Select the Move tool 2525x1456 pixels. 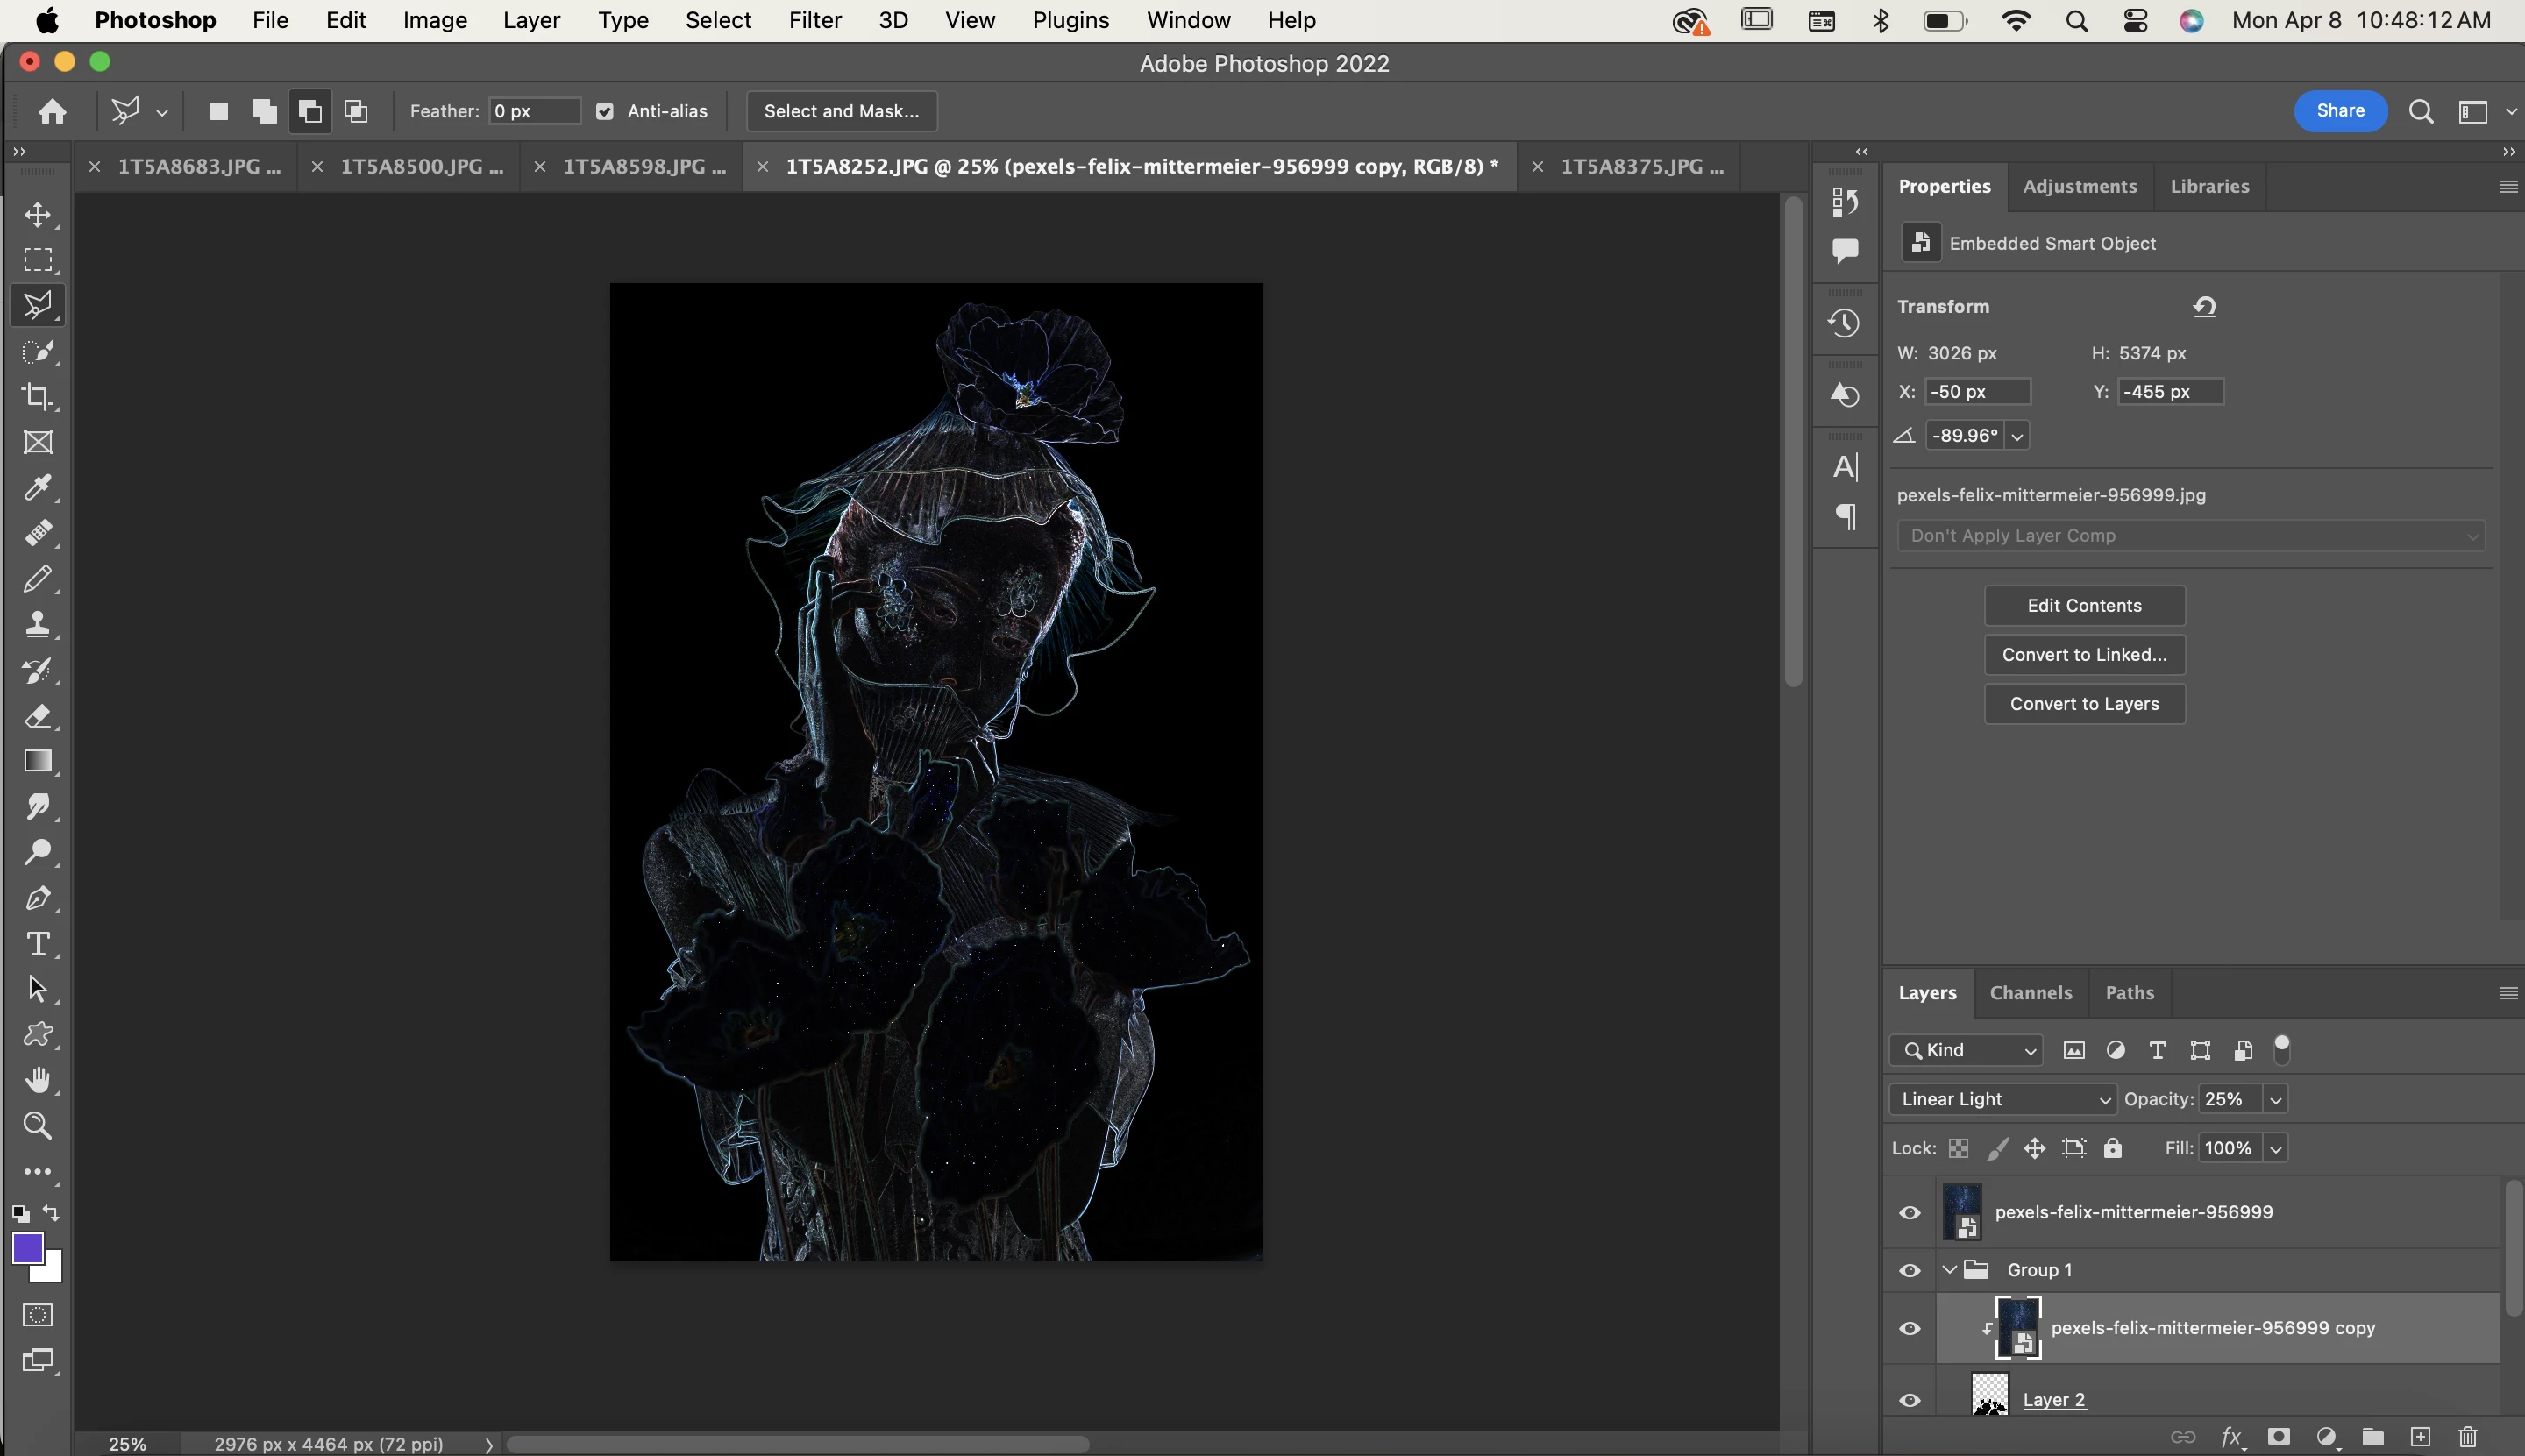point(38,215)
